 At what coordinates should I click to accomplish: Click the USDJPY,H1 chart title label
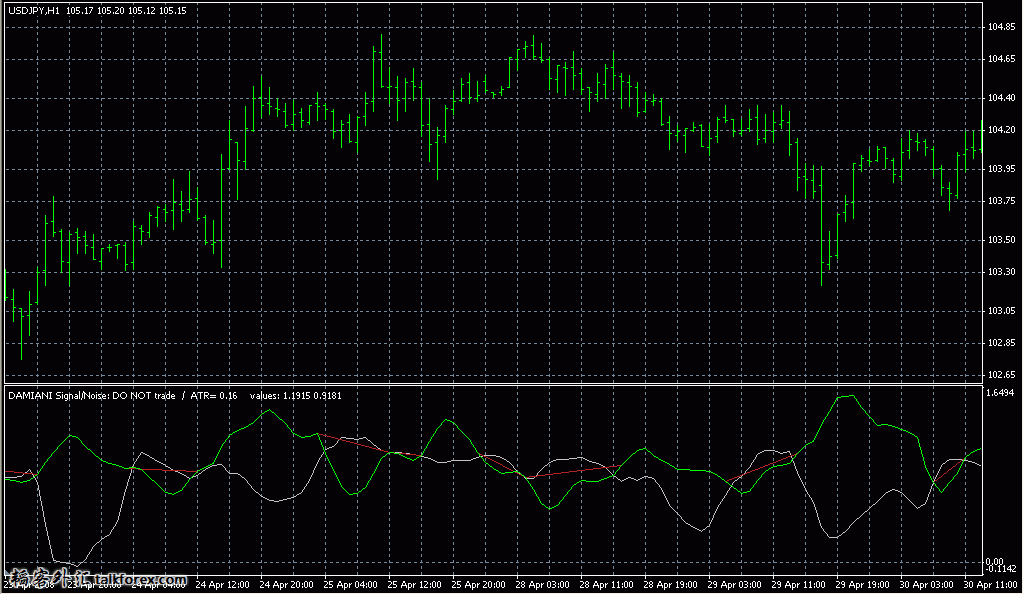(36, 9)
